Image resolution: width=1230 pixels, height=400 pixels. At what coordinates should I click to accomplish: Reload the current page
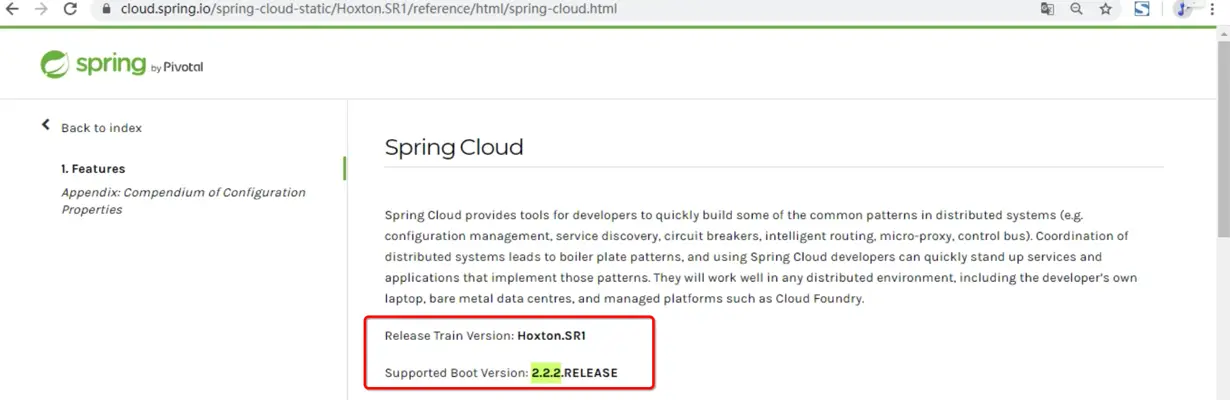70,9
